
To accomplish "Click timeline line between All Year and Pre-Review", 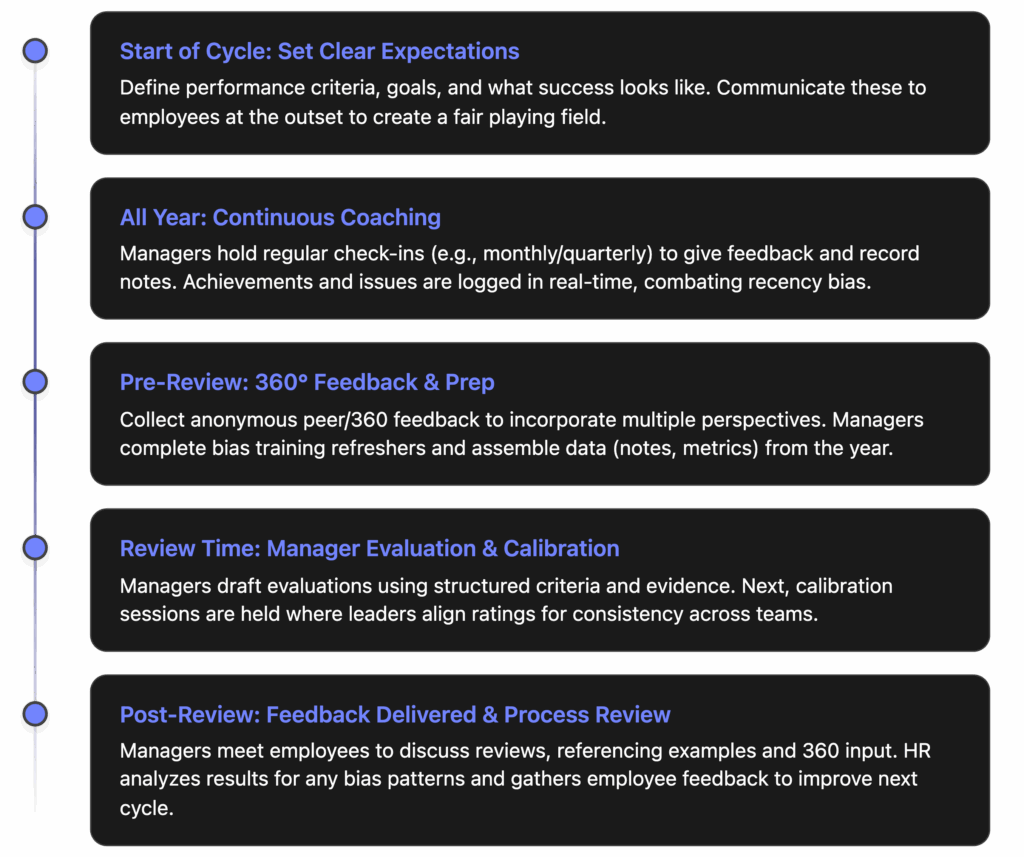I will [x=36, y=300].
